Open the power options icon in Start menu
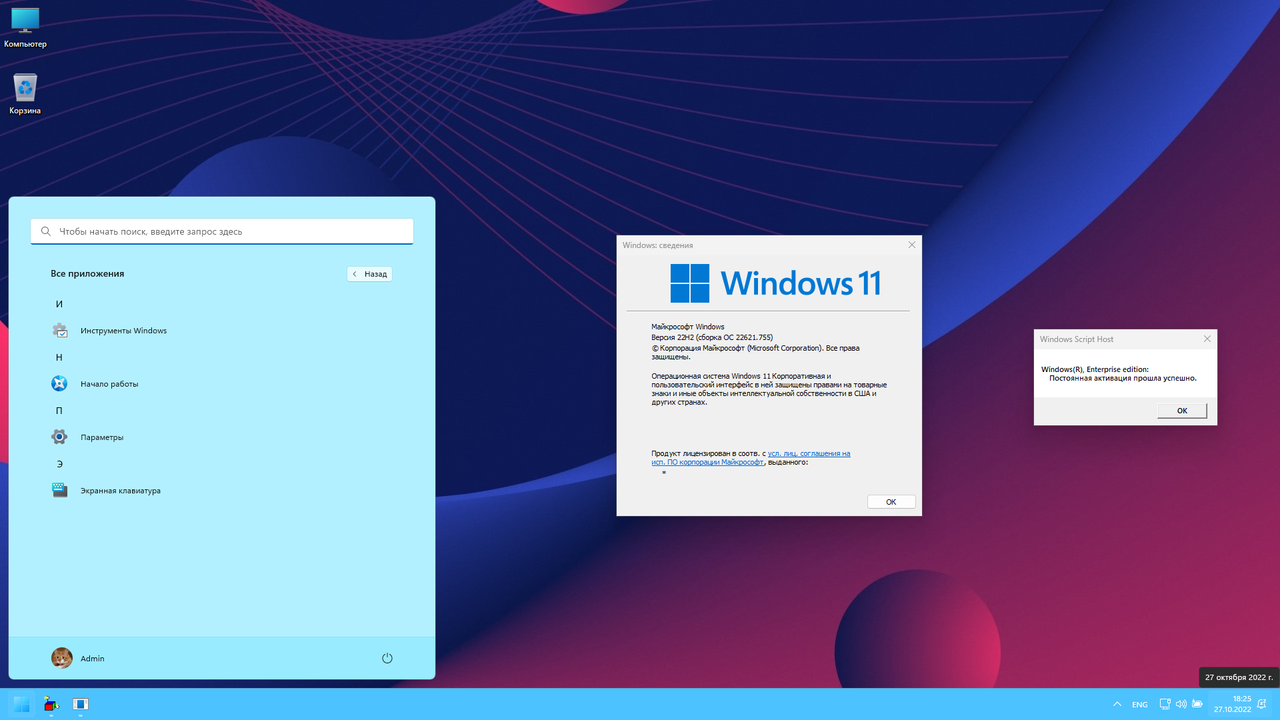 click(x=387, y=658)
